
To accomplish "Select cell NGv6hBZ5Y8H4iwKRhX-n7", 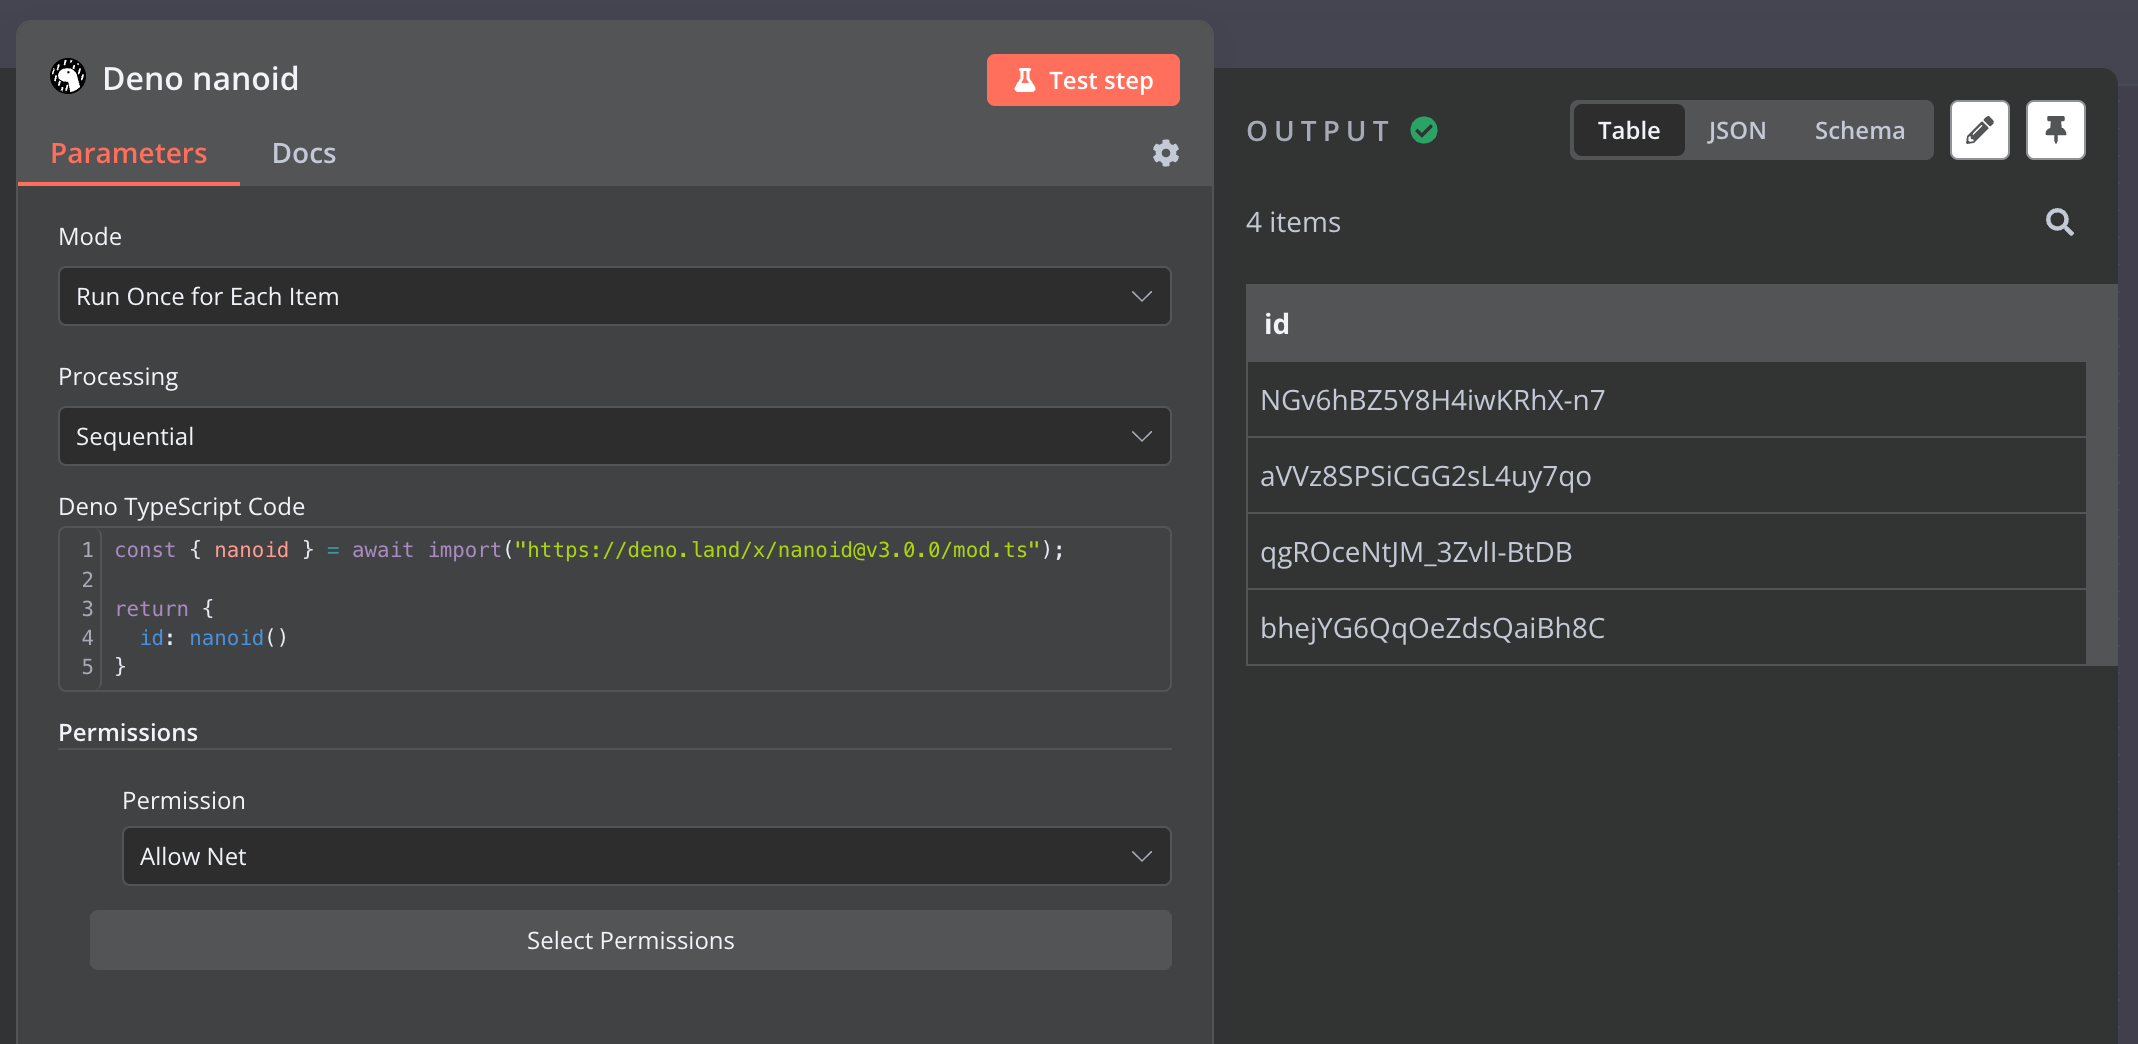I will pyautogui.click(x=1666, y=400).
